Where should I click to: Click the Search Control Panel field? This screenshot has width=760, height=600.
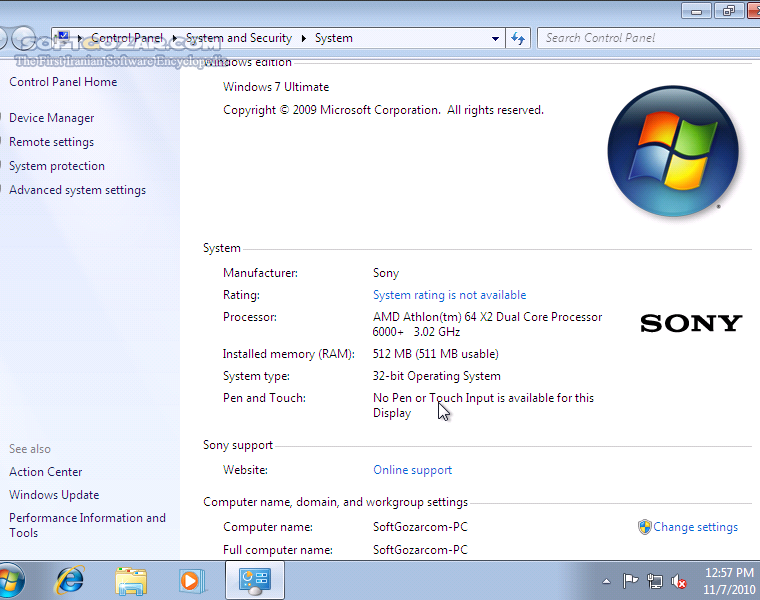pyautogui.click(x=649, y=38)
